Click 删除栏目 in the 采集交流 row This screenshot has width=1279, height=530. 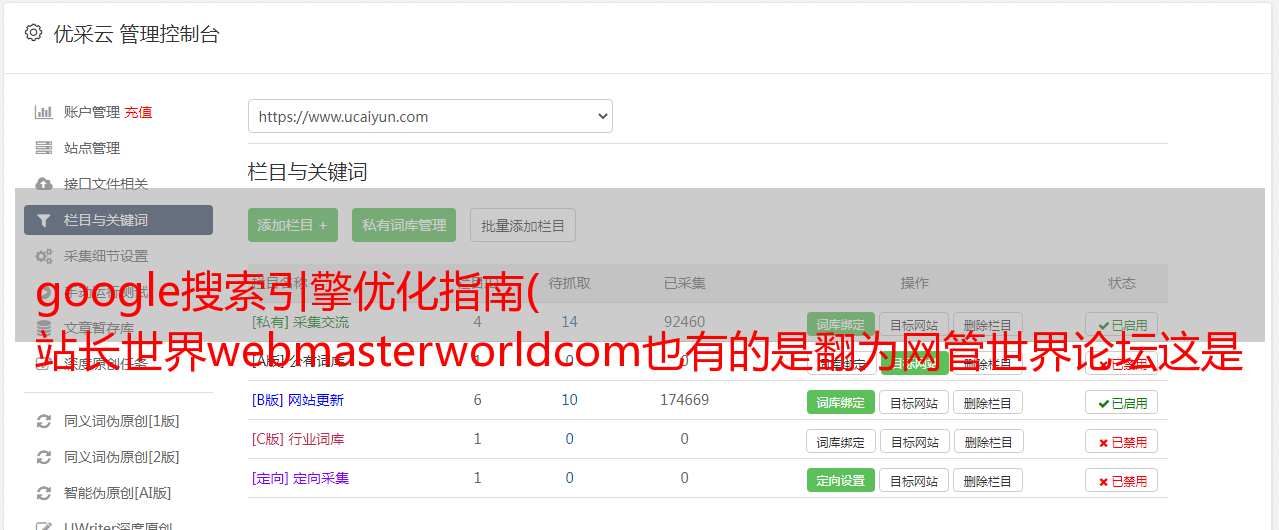(x=988, y=325)
